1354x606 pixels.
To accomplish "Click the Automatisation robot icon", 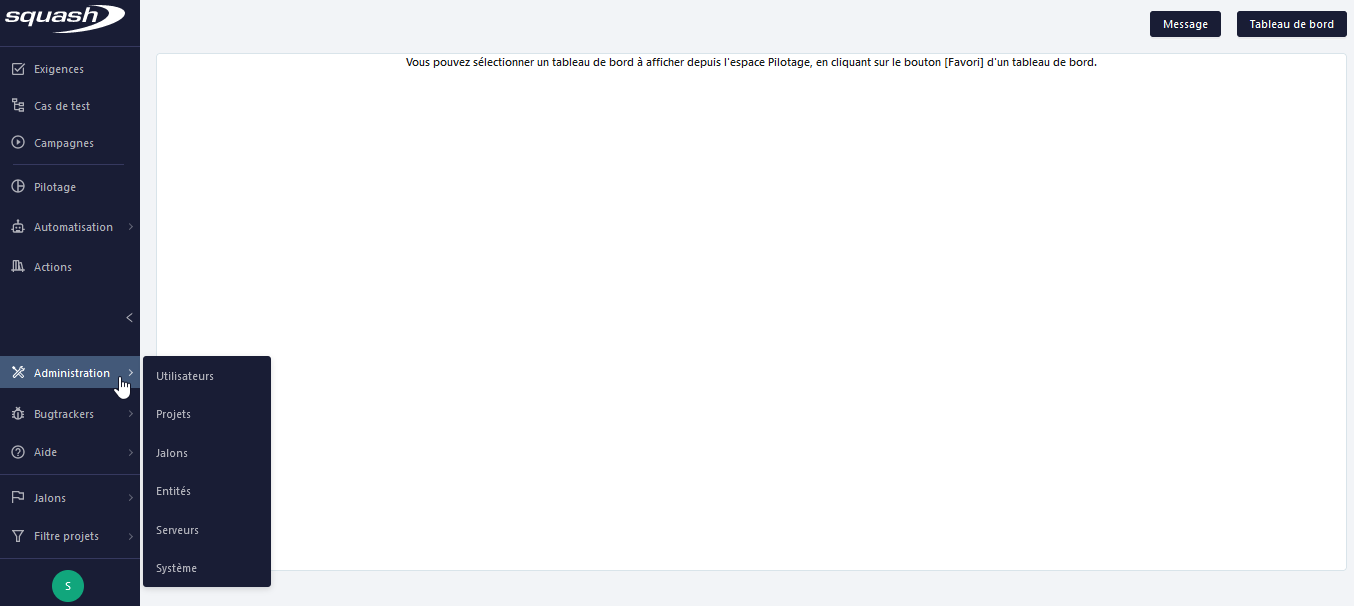I will 18,227.
